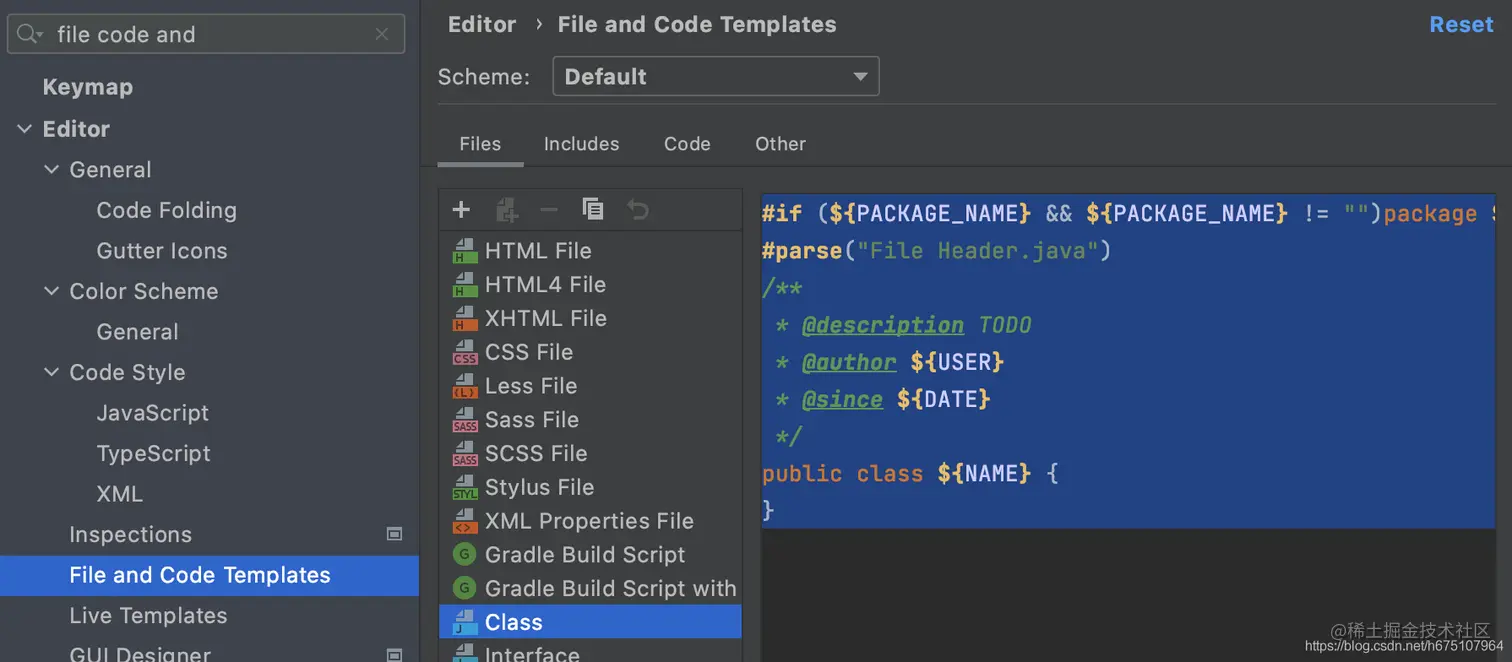Switch to the Other tab
The height and width of the screenshot is (662, 1512).
tap(780, 144)
